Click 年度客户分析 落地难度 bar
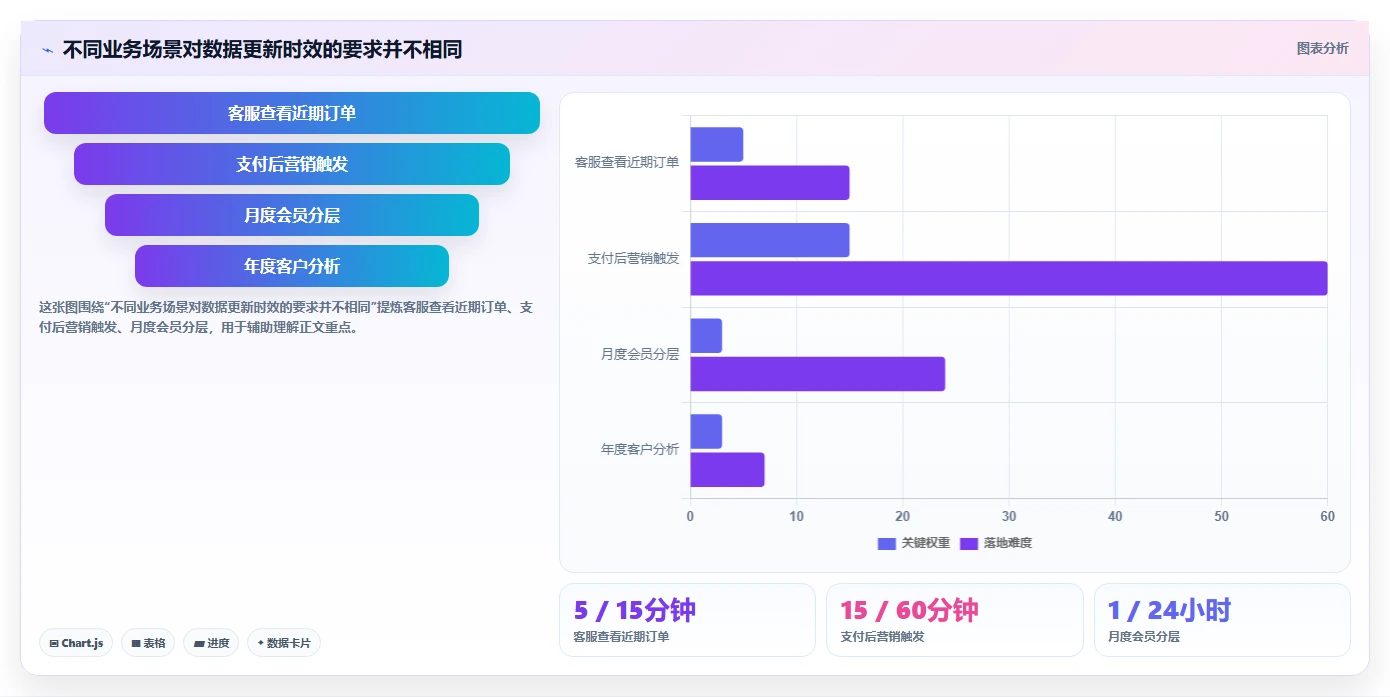 tap(728, 470)
